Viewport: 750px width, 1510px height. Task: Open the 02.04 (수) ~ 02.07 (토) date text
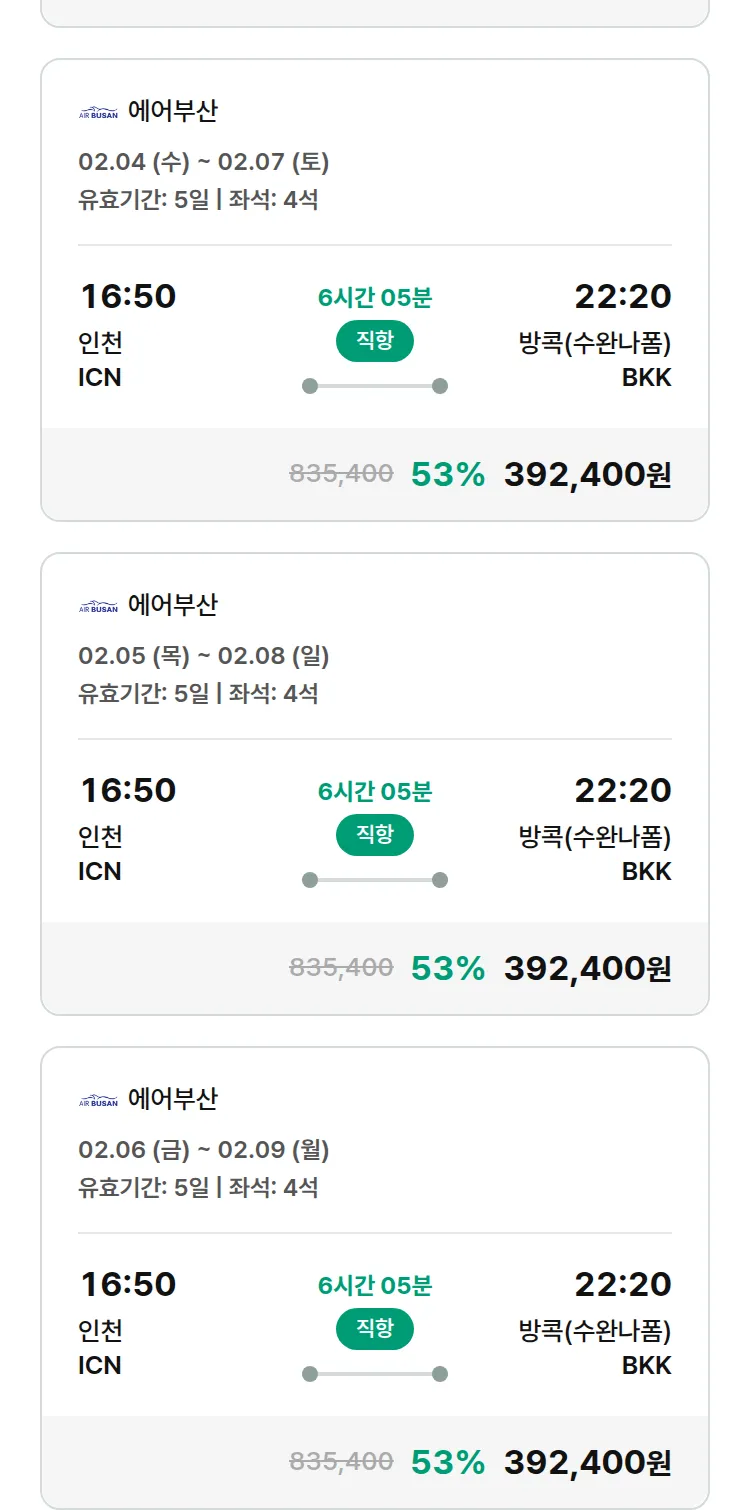[204, 162]
